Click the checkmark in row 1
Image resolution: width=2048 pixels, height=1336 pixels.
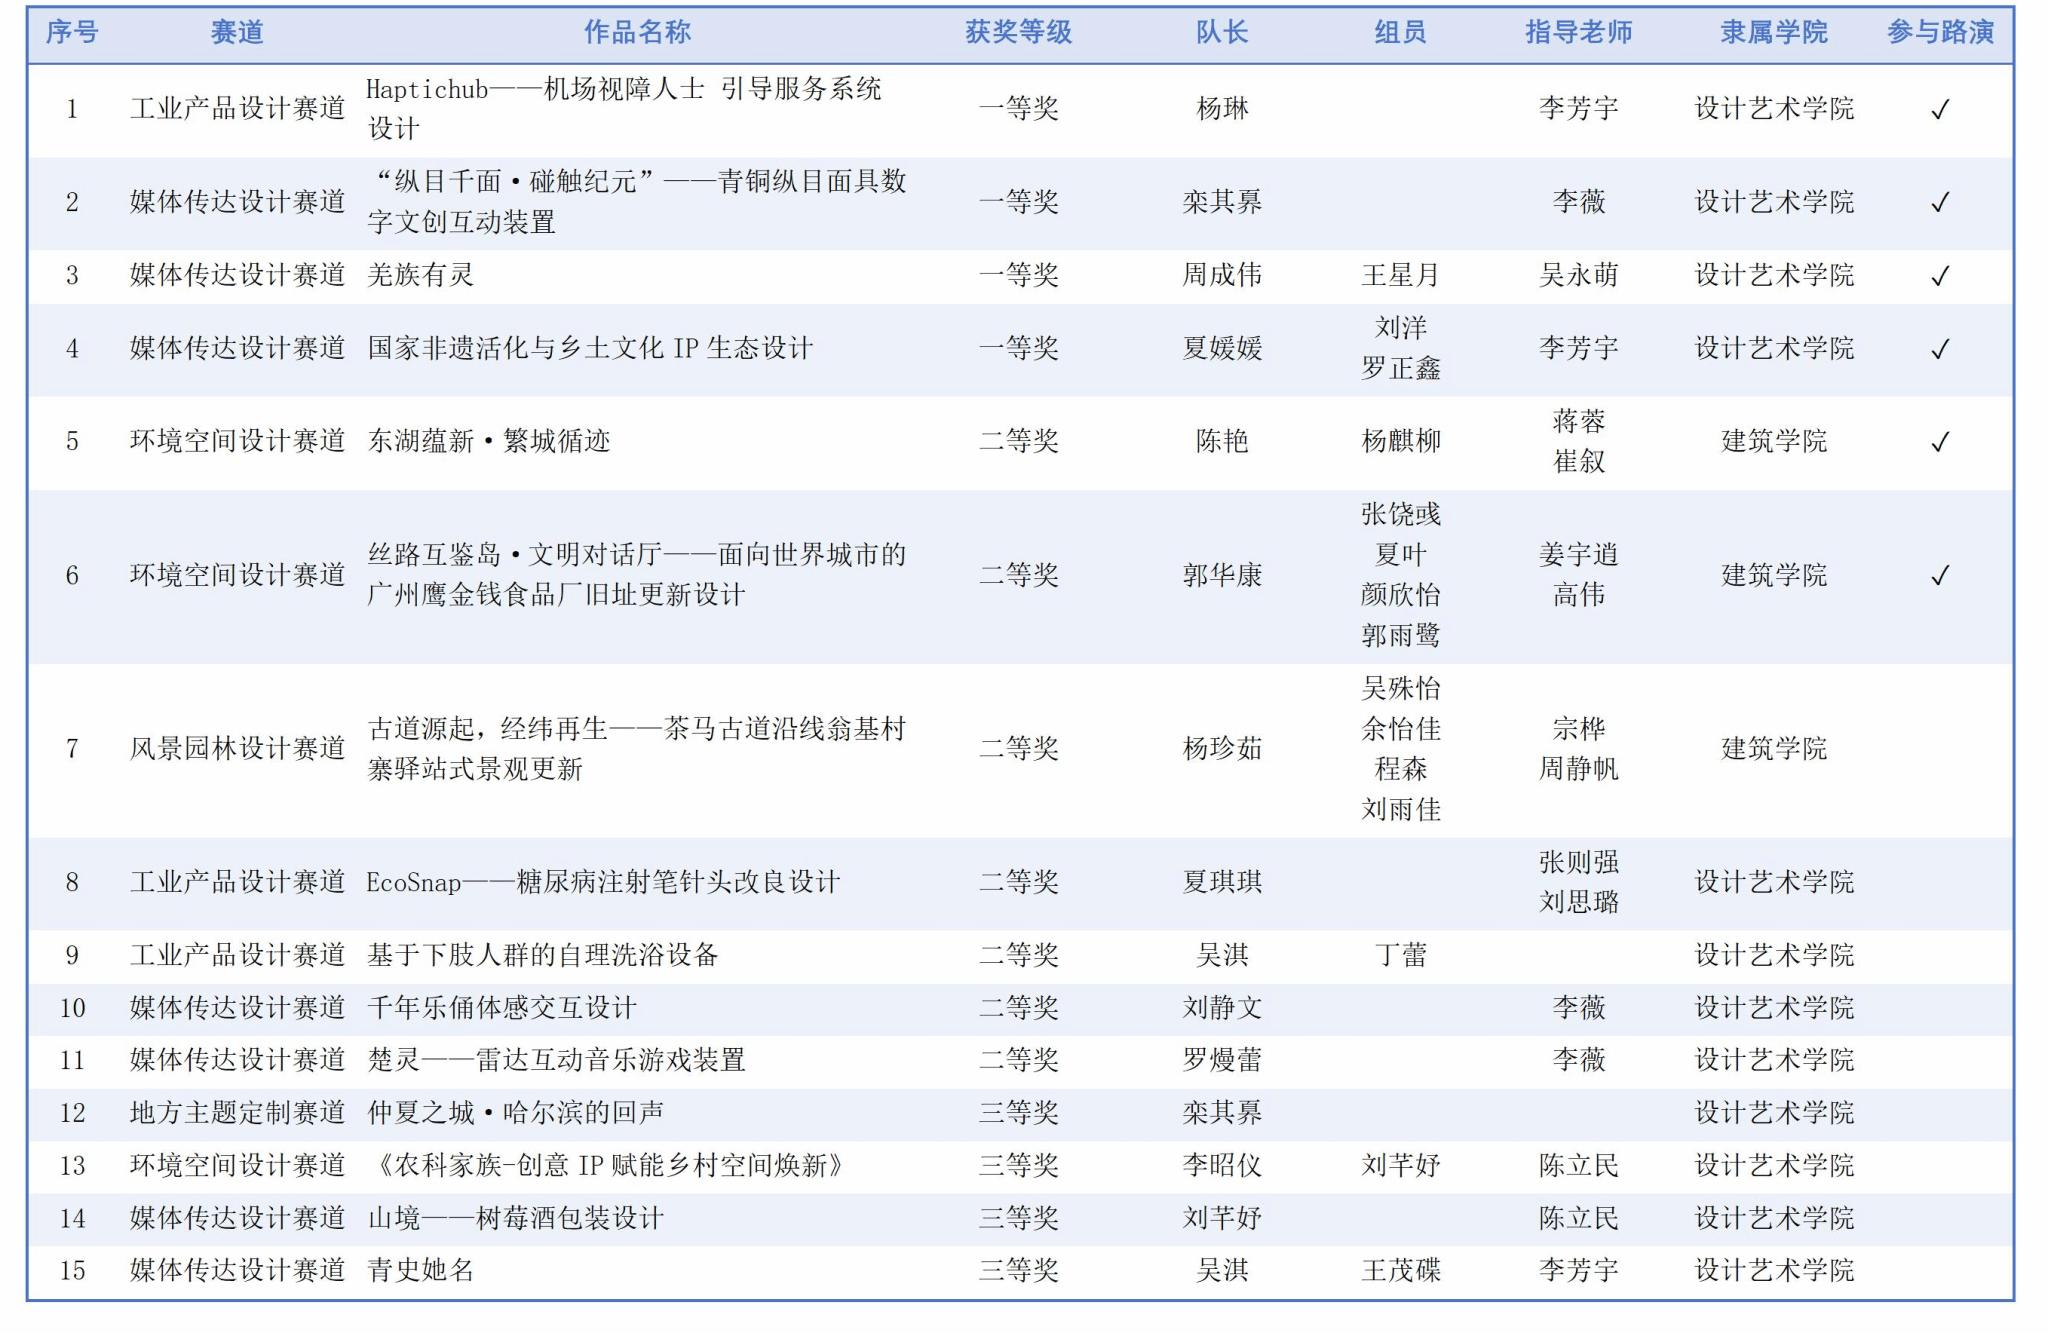[1940, 109]
